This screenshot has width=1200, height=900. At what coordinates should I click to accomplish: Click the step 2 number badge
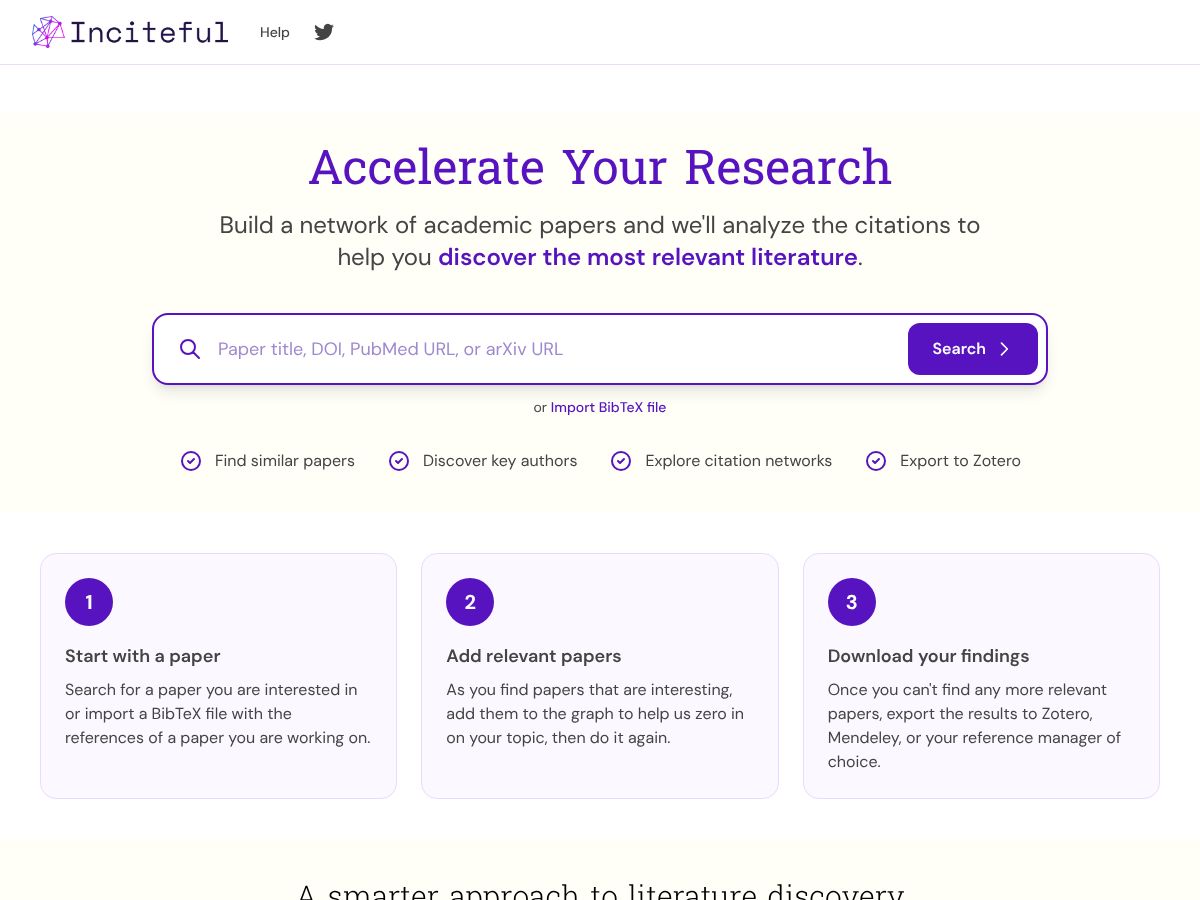(470, 602)
